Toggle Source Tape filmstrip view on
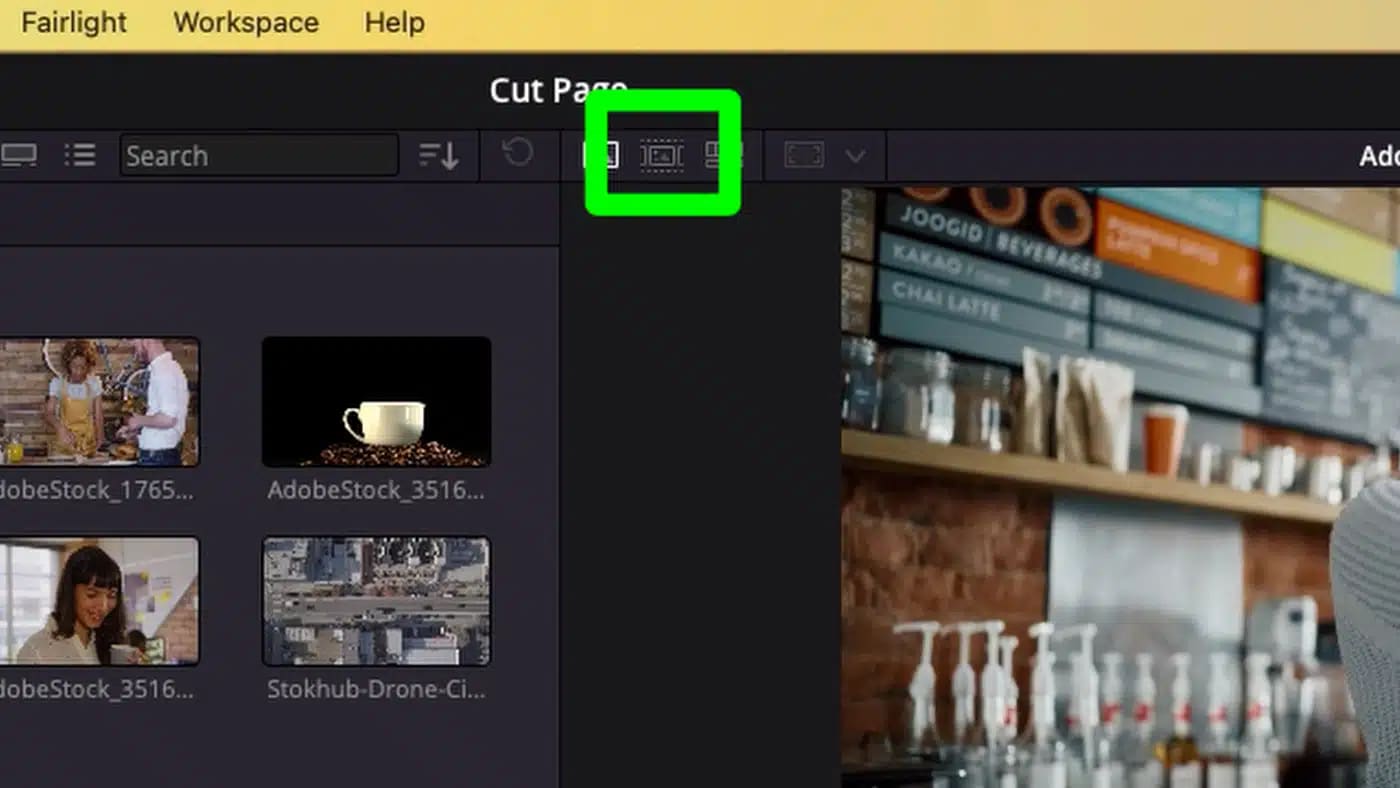The height and width of the screenshot is (788, 1400). (x=661, y=155)
